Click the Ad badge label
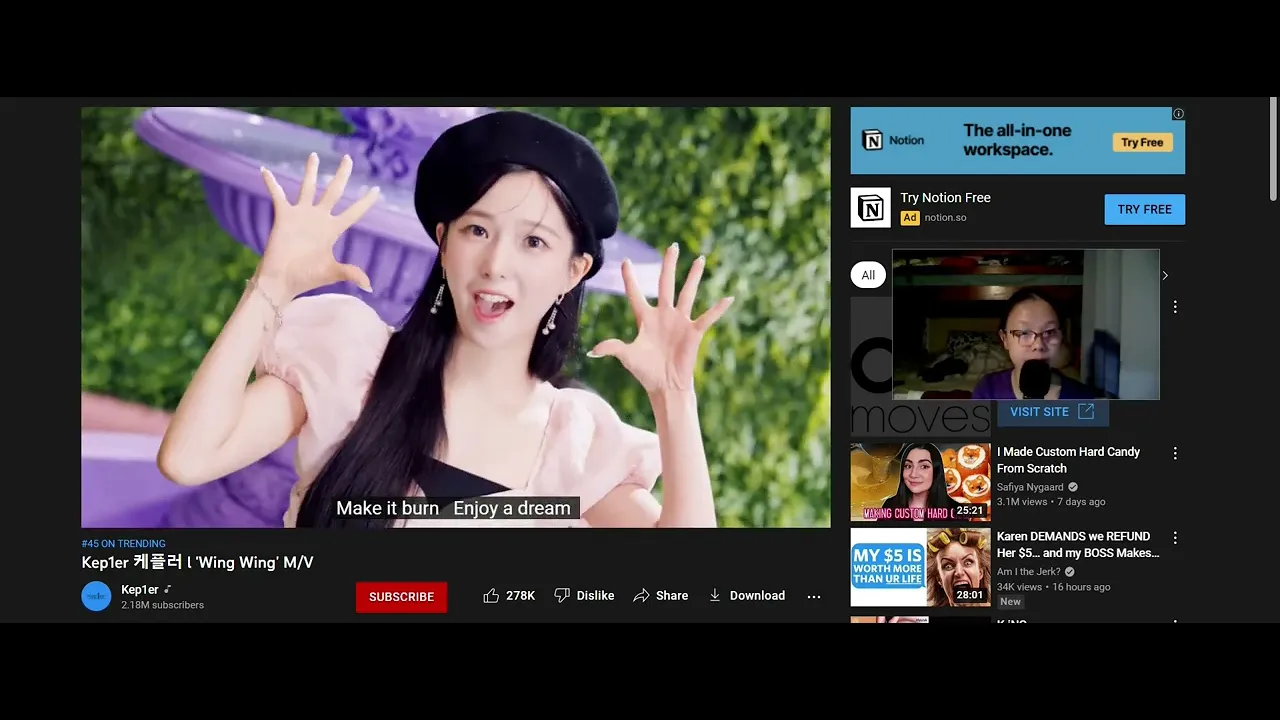Viewport: 1280px width, 720px height. [x=909, y=218]
